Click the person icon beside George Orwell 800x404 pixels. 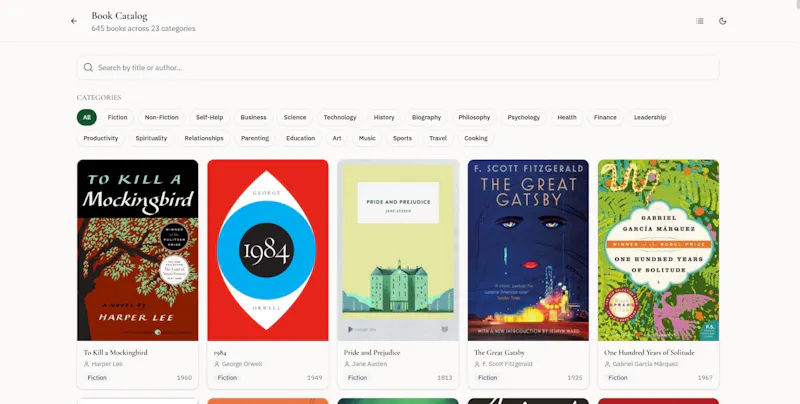coord(216,364)
